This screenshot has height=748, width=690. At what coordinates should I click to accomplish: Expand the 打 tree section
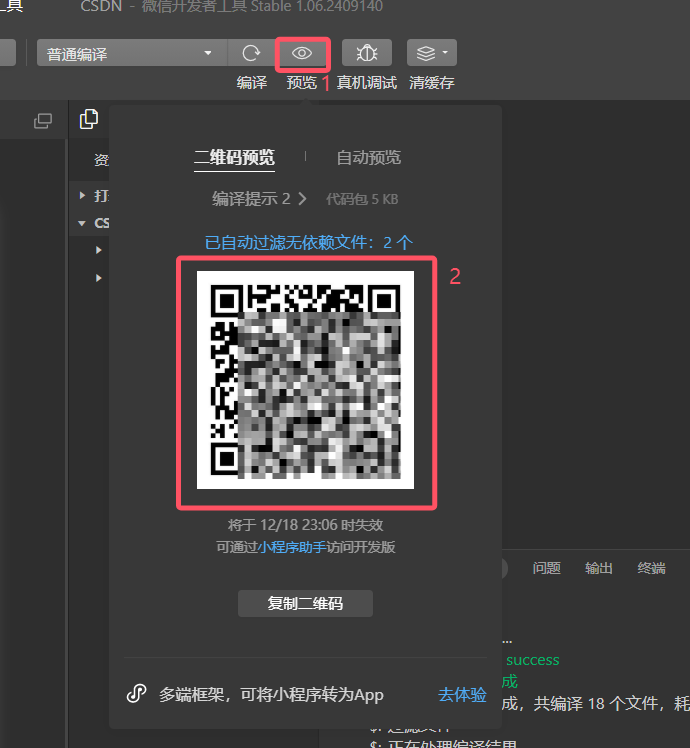(82, 195)
